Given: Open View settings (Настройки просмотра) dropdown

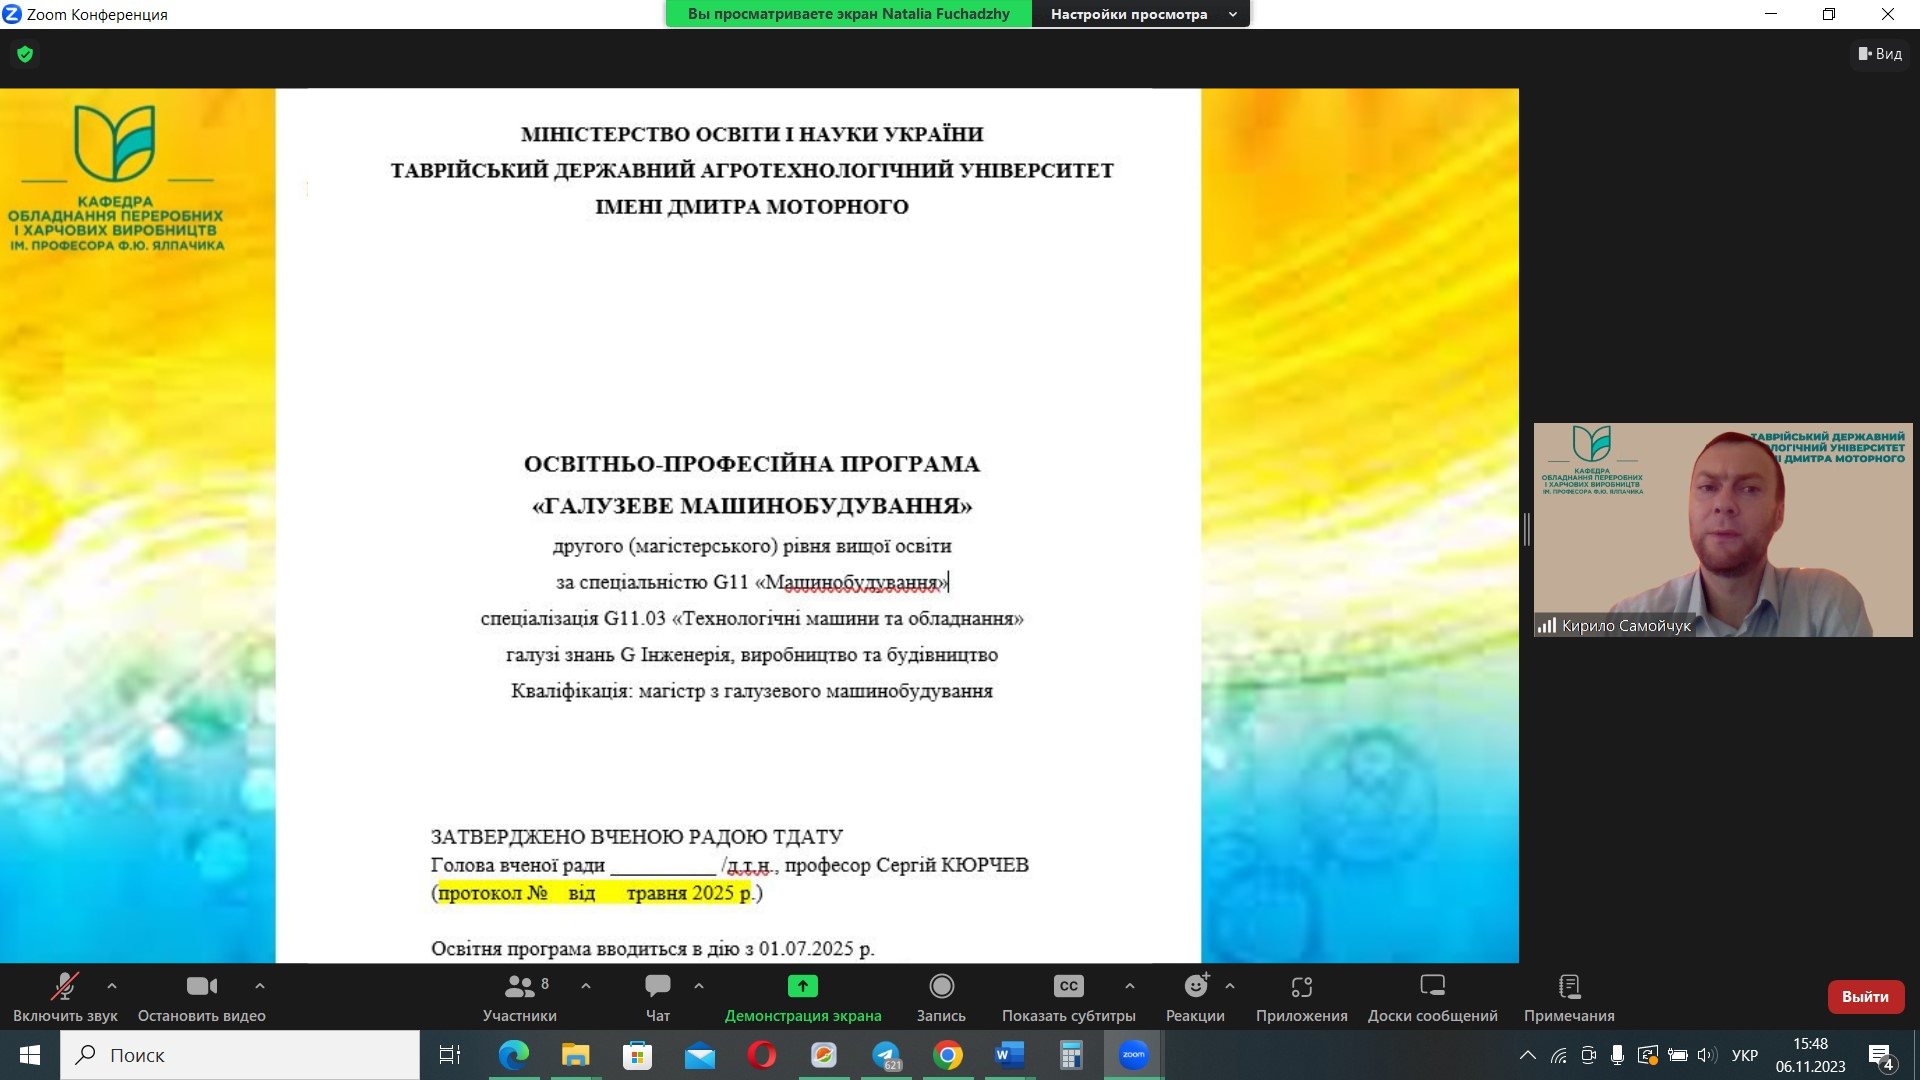Looking at the screenshot, I should tap(1141, 14).
